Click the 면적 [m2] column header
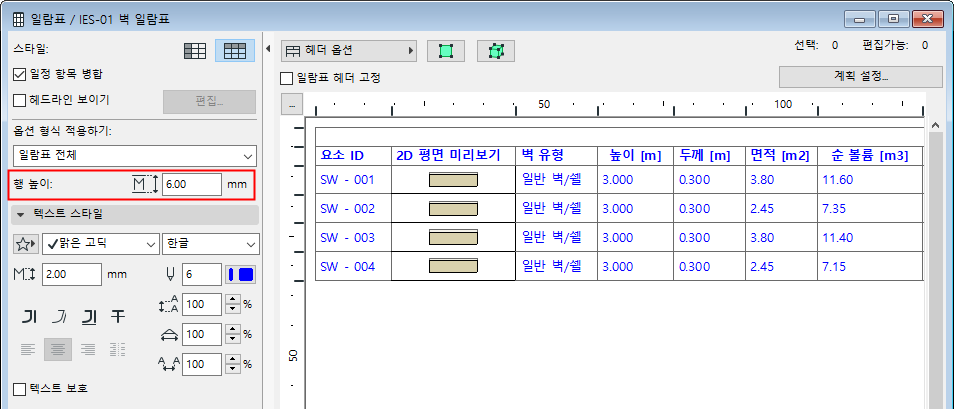The width and height of the screenshot is (954, 409). [x=781, y=155]
